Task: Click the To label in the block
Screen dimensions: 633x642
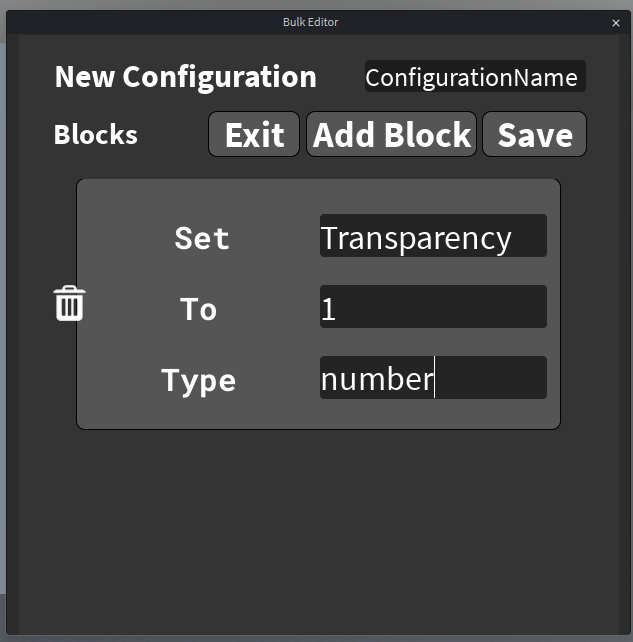Action: (199, 309)
